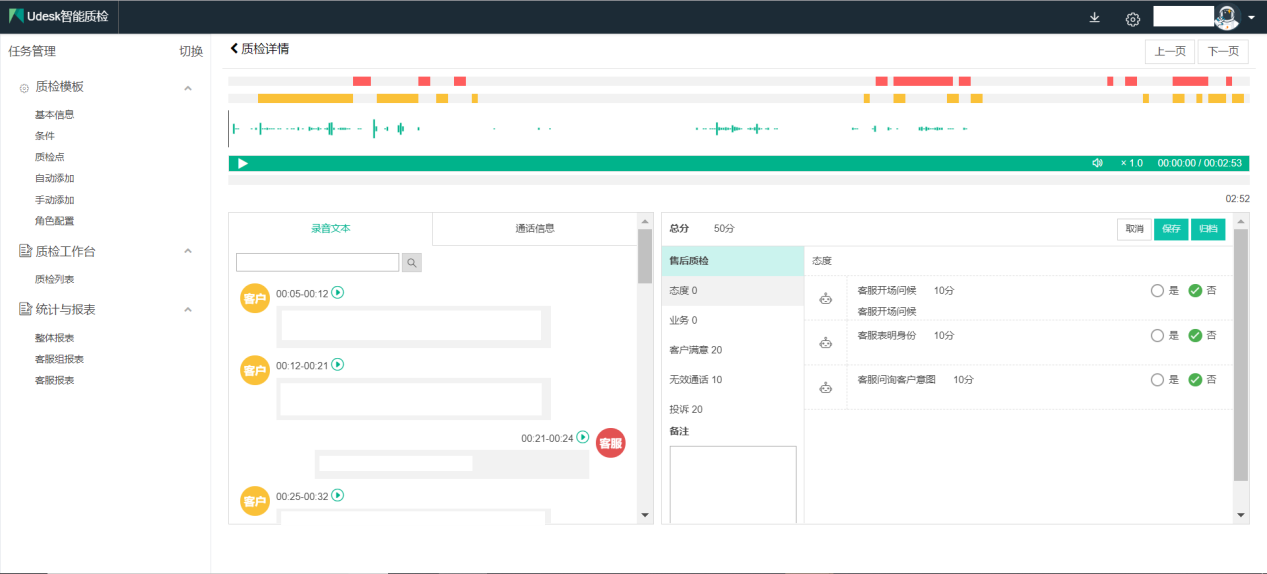Click the download icon in top bar
The height and width of the screenshot is (574, 1267).
1095,18
